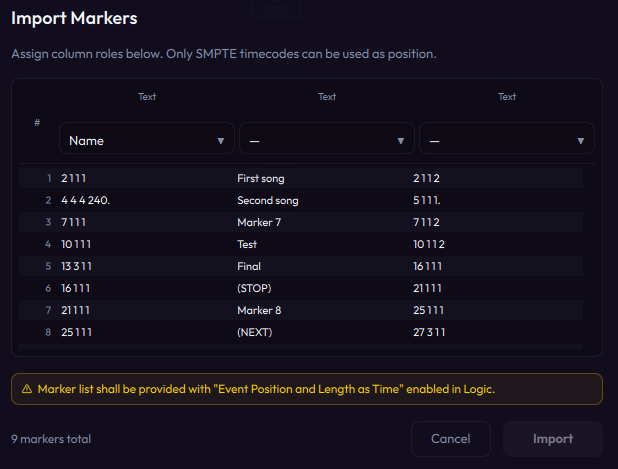Click the '10 1 1 1' cell in row 4
The width and height of the screenshot is (618, 469).
[x=76, y=244]
